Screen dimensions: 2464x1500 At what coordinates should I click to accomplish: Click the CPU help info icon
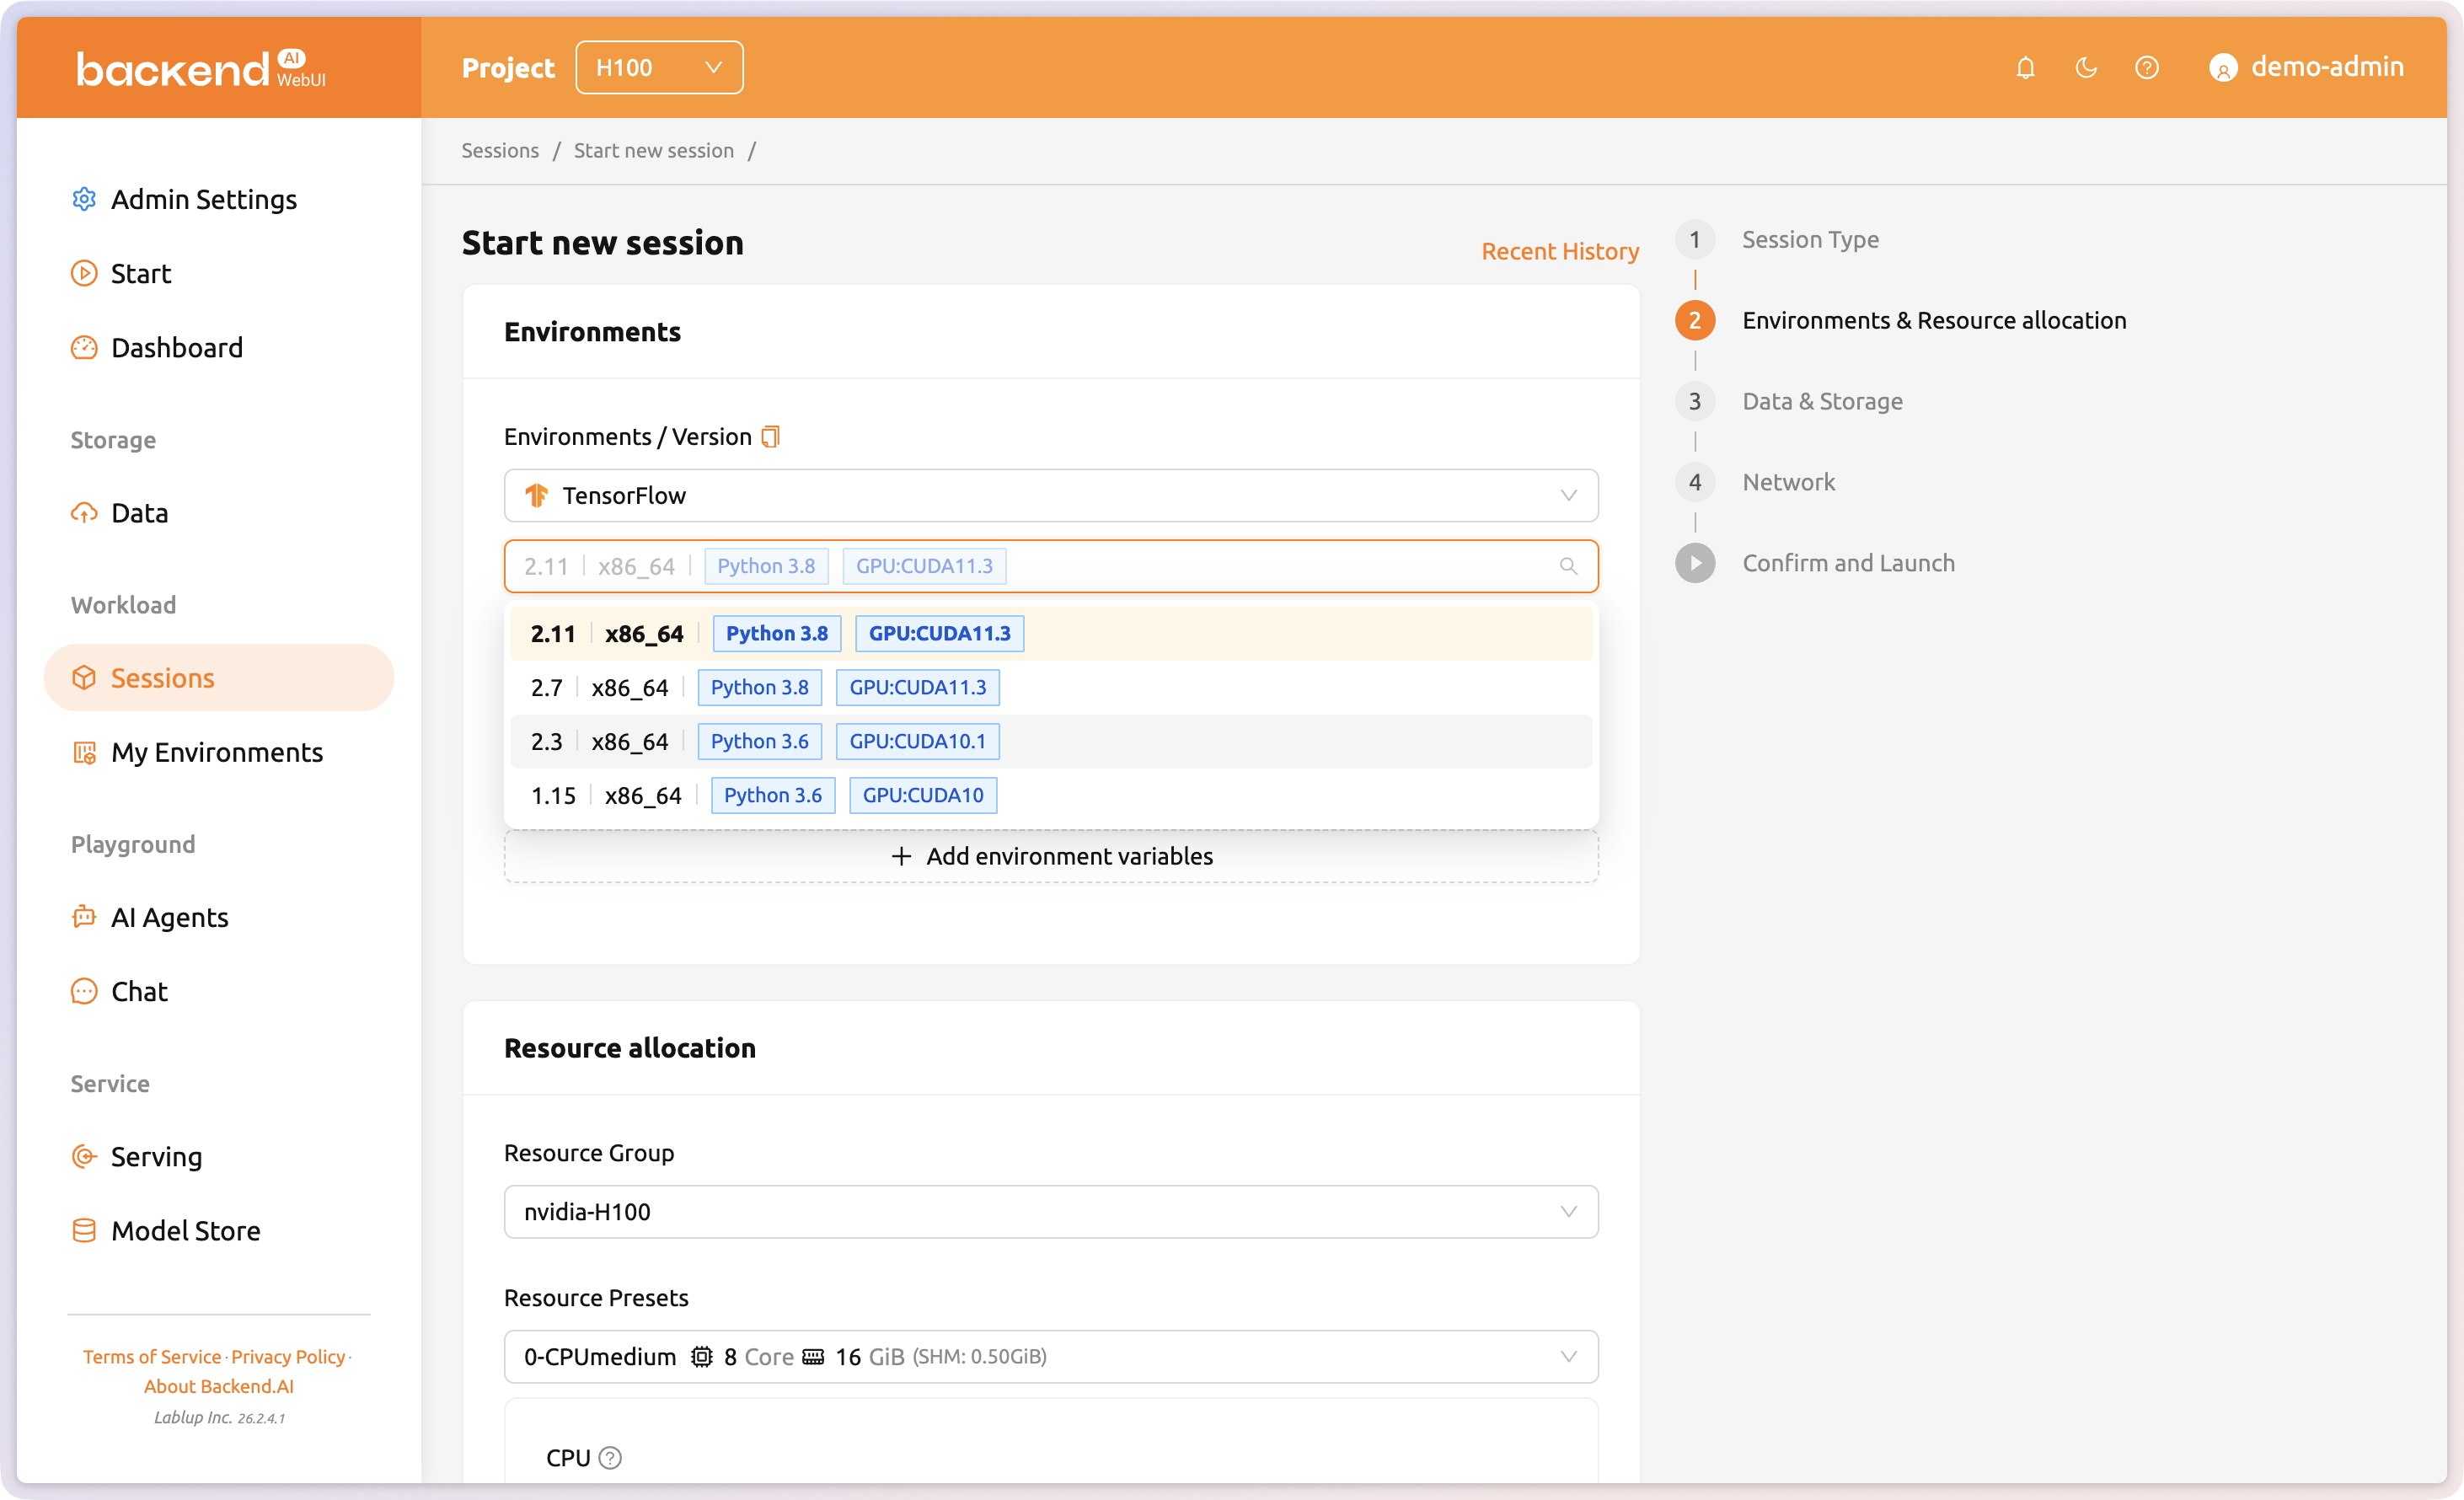pyautogui.click(x=610, y=1457)
